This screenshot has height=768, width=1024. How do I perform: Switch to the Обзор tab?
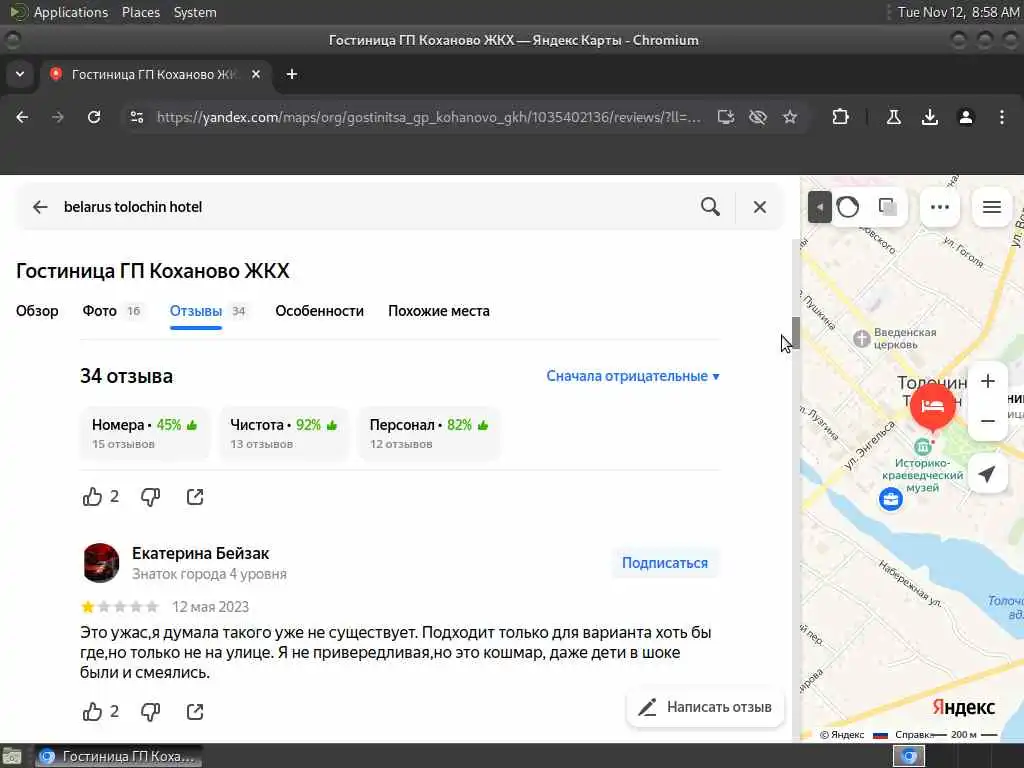37,311
